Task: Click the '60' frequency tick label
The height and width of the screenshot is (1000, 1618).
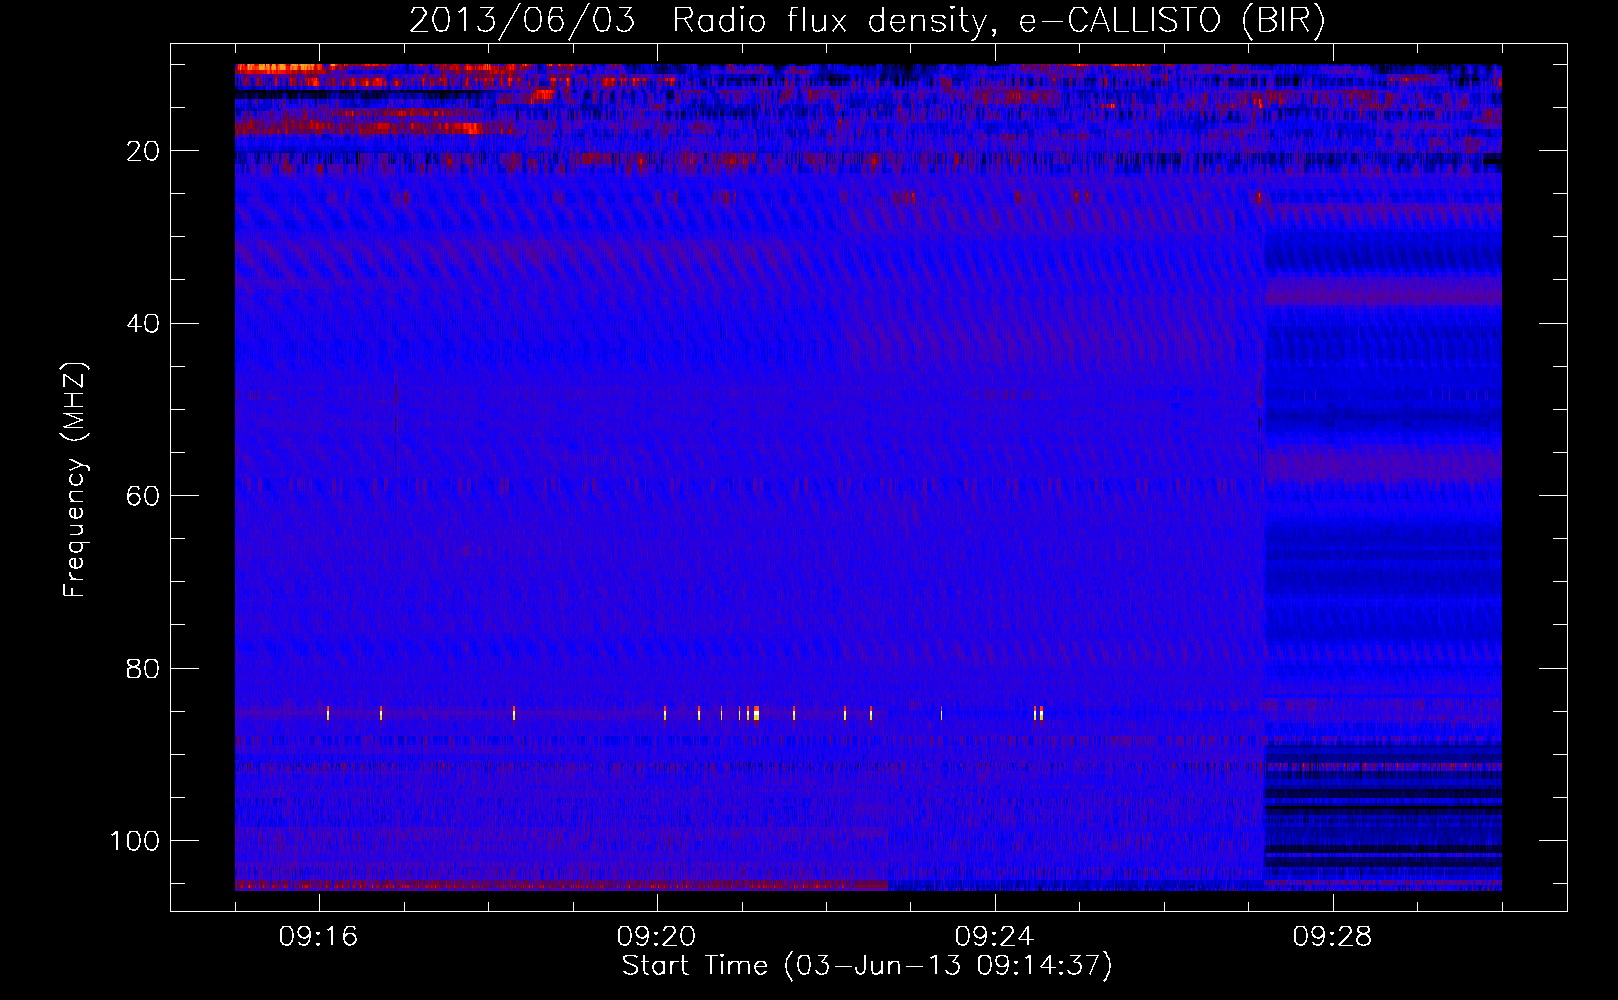Action: tap(144, 496)
